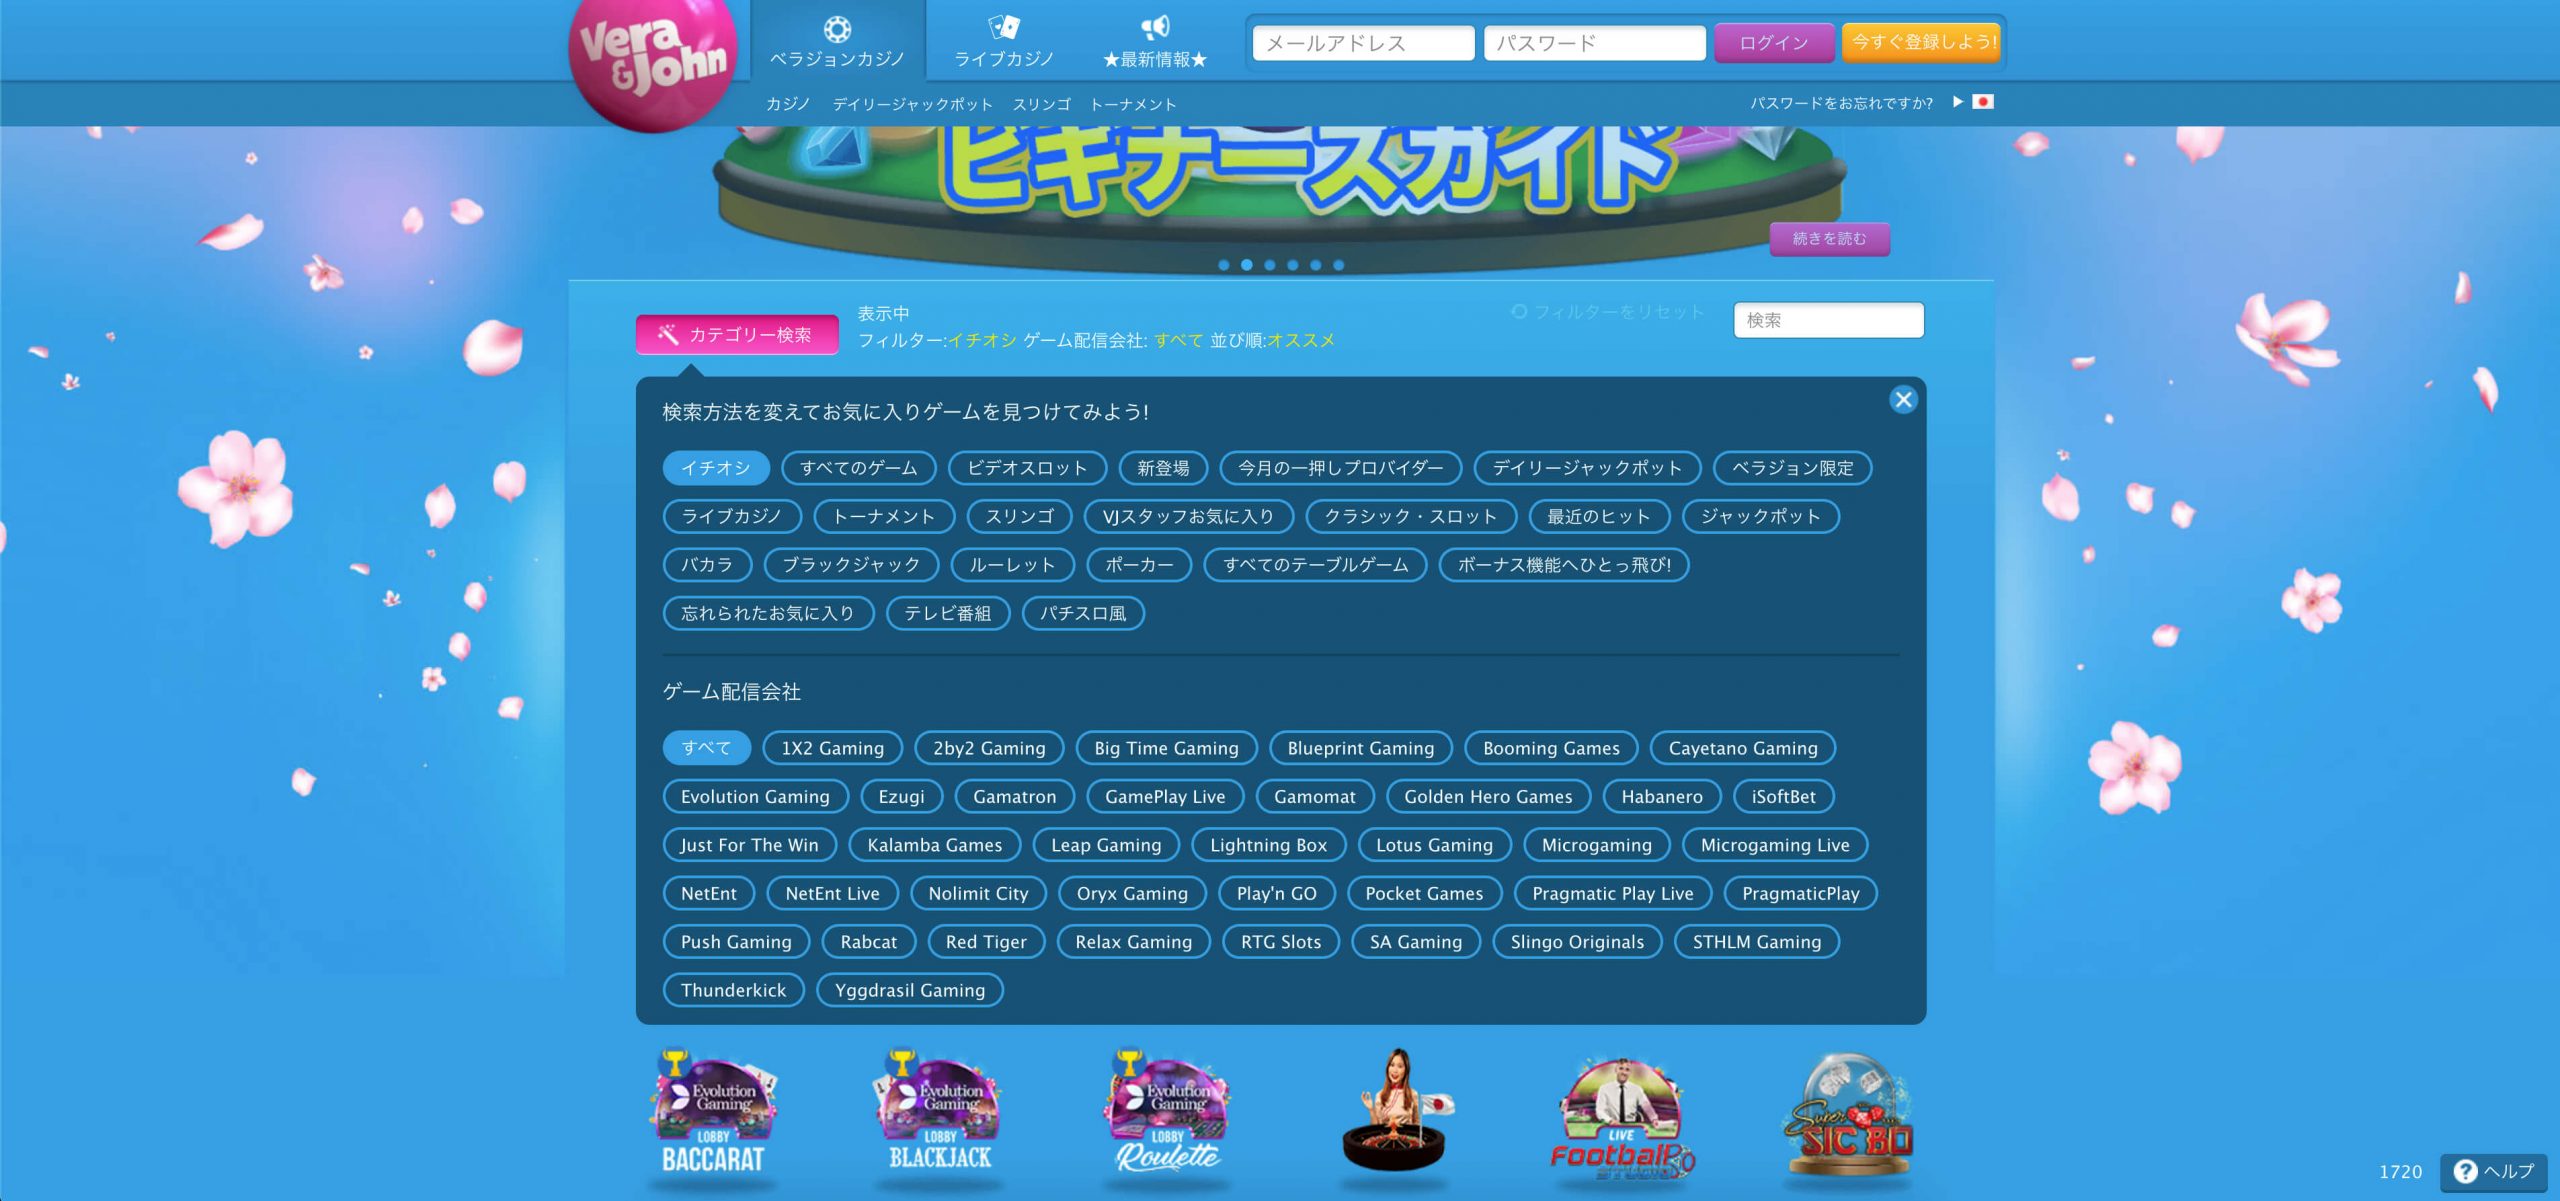This screenshot has height=1201, width=2560.
Task: Switch to the ライブカジノ tab
Action: [1004, 41]
